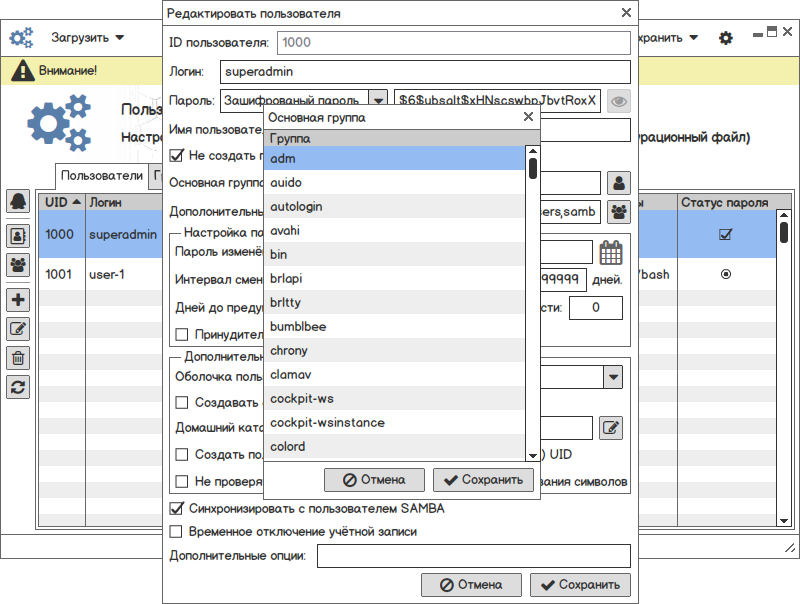This screenshot has width=800, height=604.
Task: Toggle Синхронизировать с пользователем SAMBA checkbox
Action: point(177,508)
